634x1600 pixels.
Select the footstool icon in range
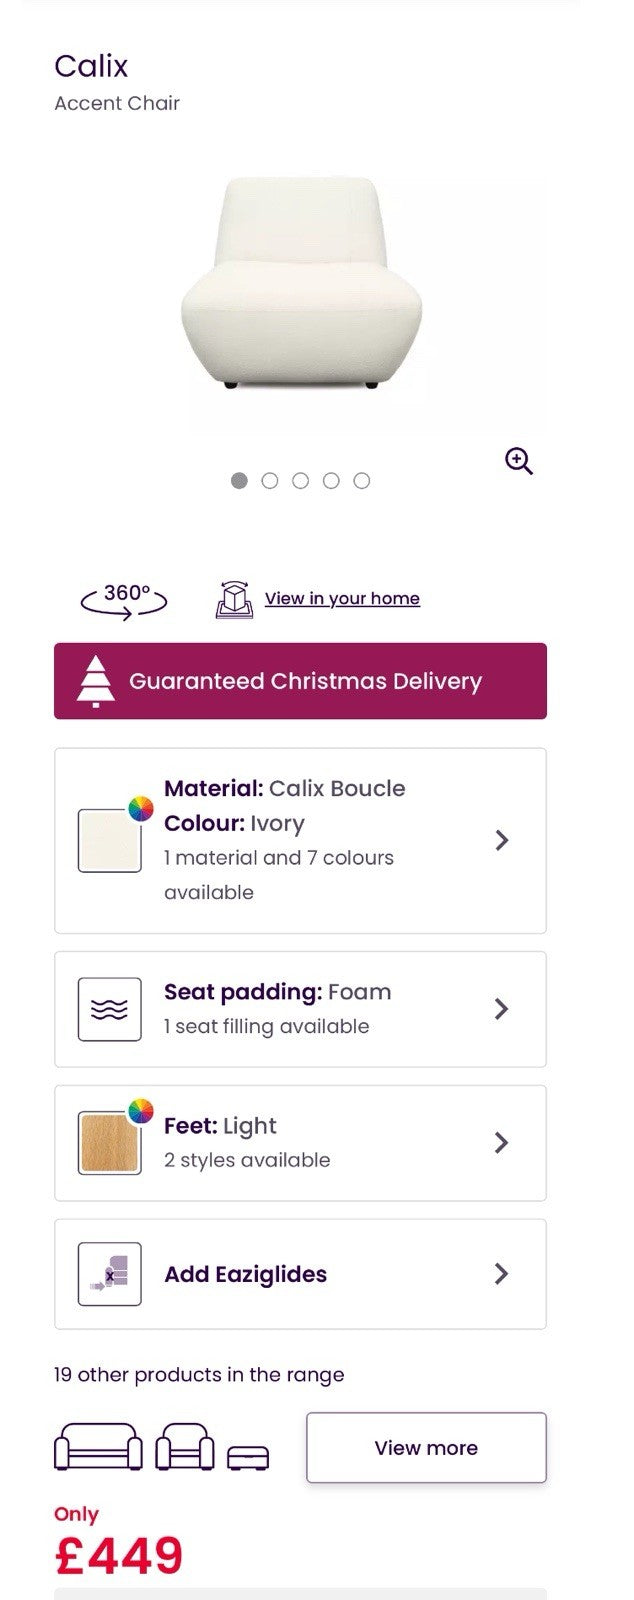pyautogui.click(x=248, y=1457)
